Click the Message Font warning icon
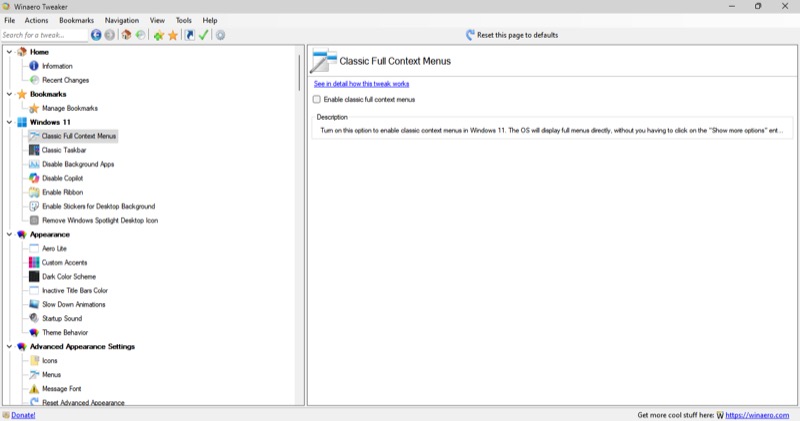 (34, 388)
